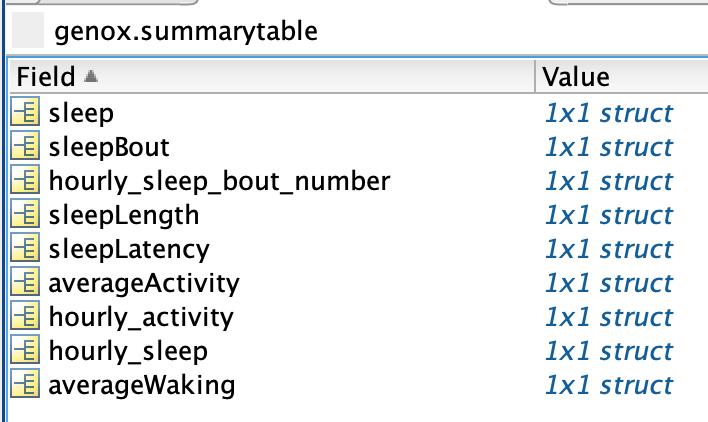Select the hourly_sleep_bout_number field name
Screen dimensions: 708x422
coord(219,181)
